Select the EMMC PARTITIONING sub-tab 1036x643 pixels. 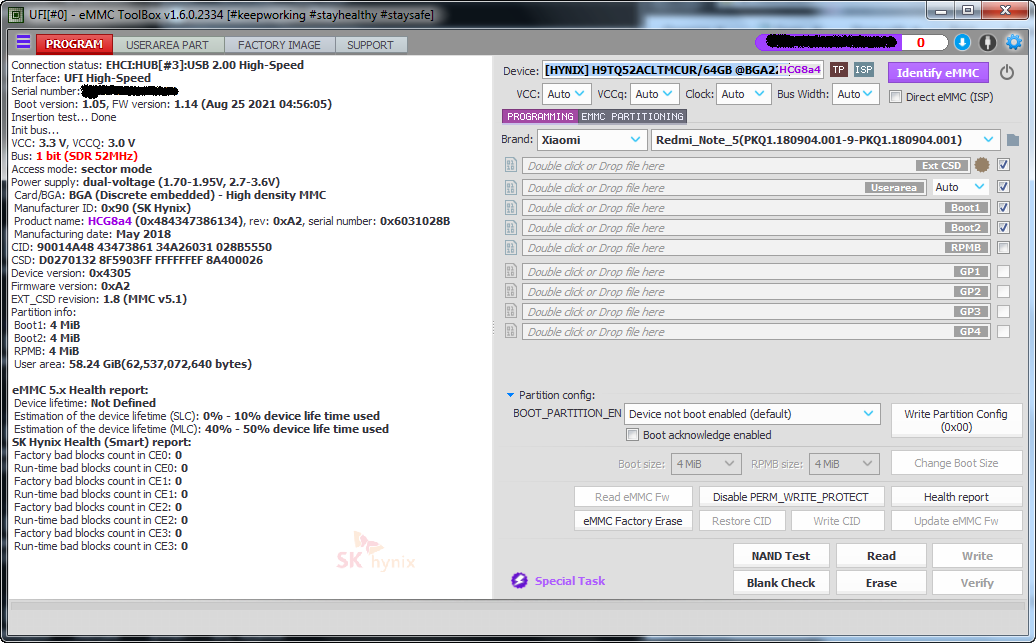click(632, 116)
